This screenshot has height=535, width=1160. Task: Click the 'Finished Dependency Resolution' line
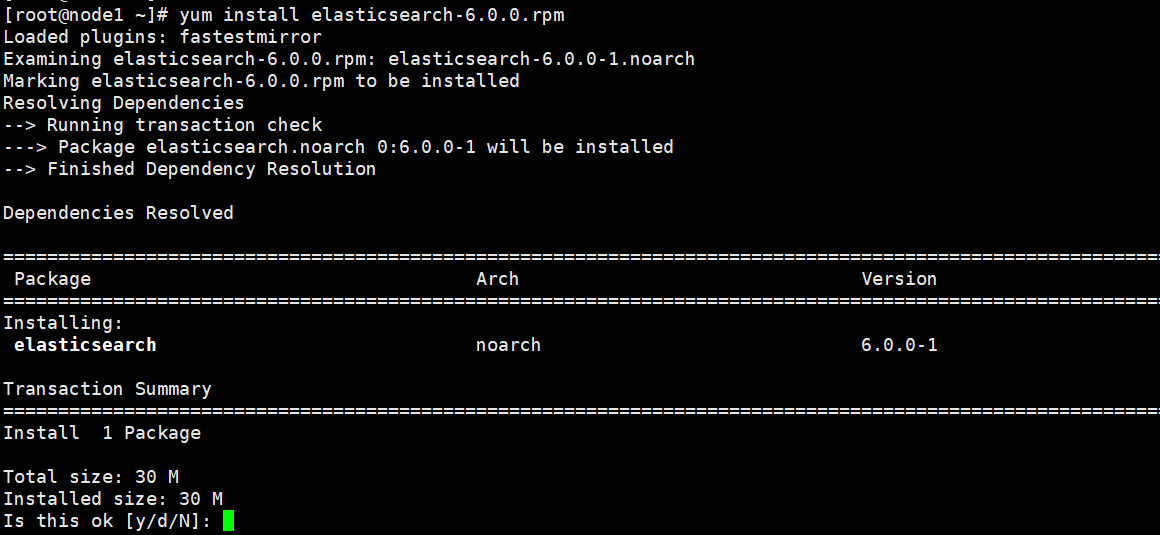[x=189, y=169]
